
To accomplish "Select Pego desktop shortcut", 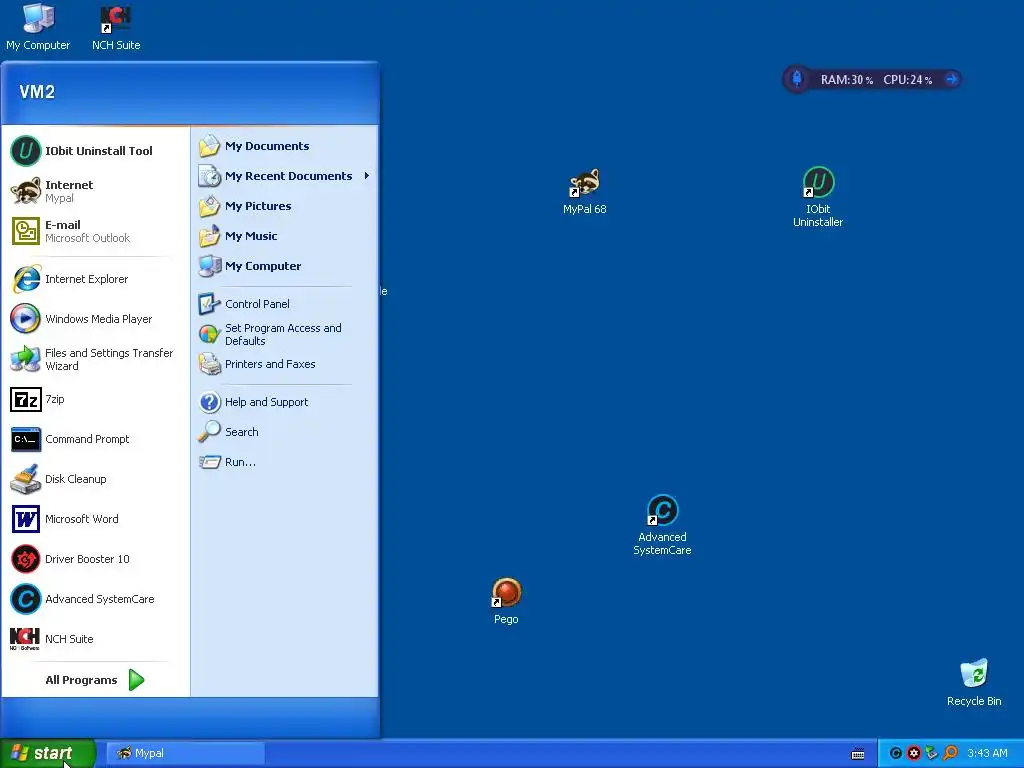I will tap(506, 601).
